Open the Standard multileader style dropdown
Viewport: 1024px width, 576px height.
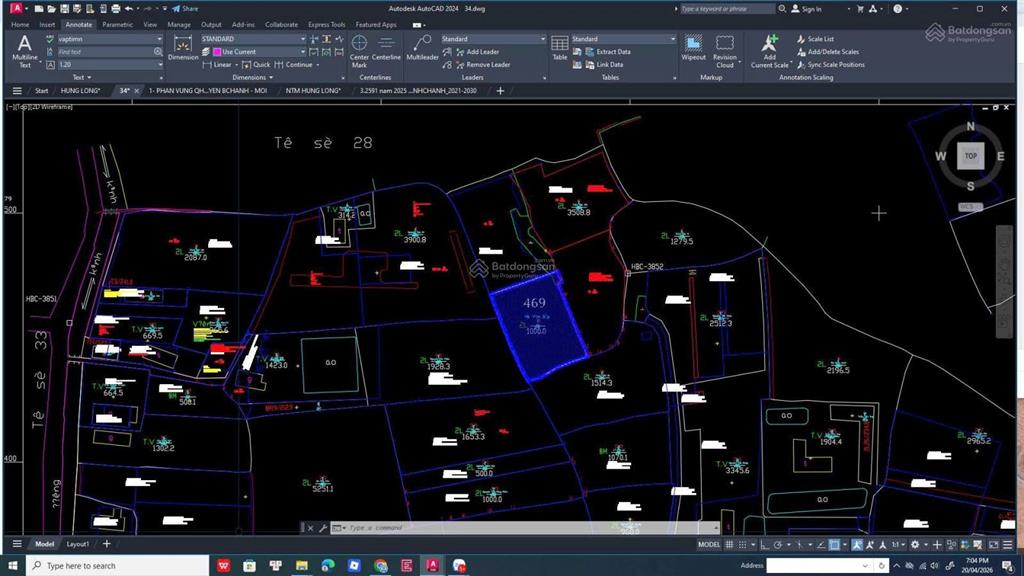click(x=493, y=39)
